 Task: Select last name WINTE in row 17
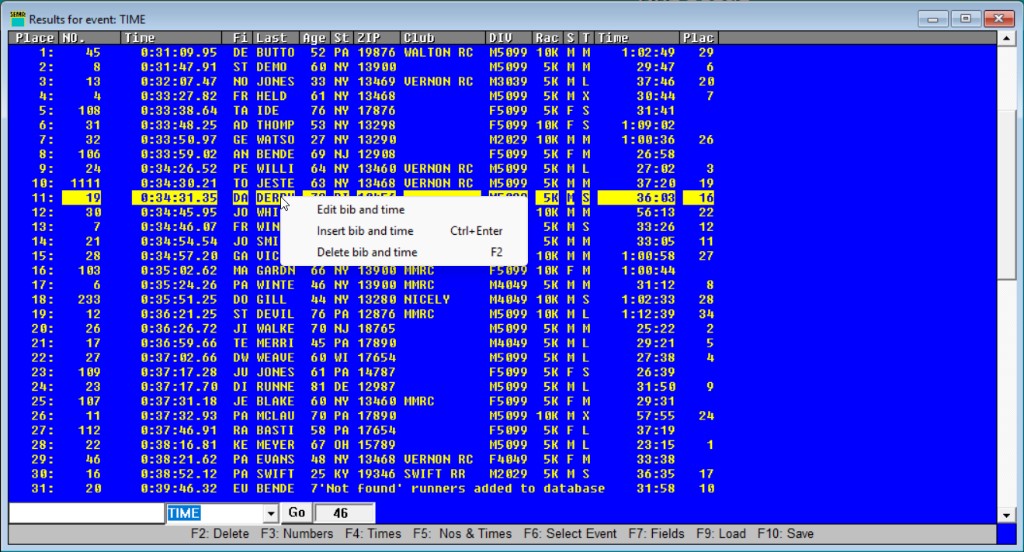[x=275, y=285]
